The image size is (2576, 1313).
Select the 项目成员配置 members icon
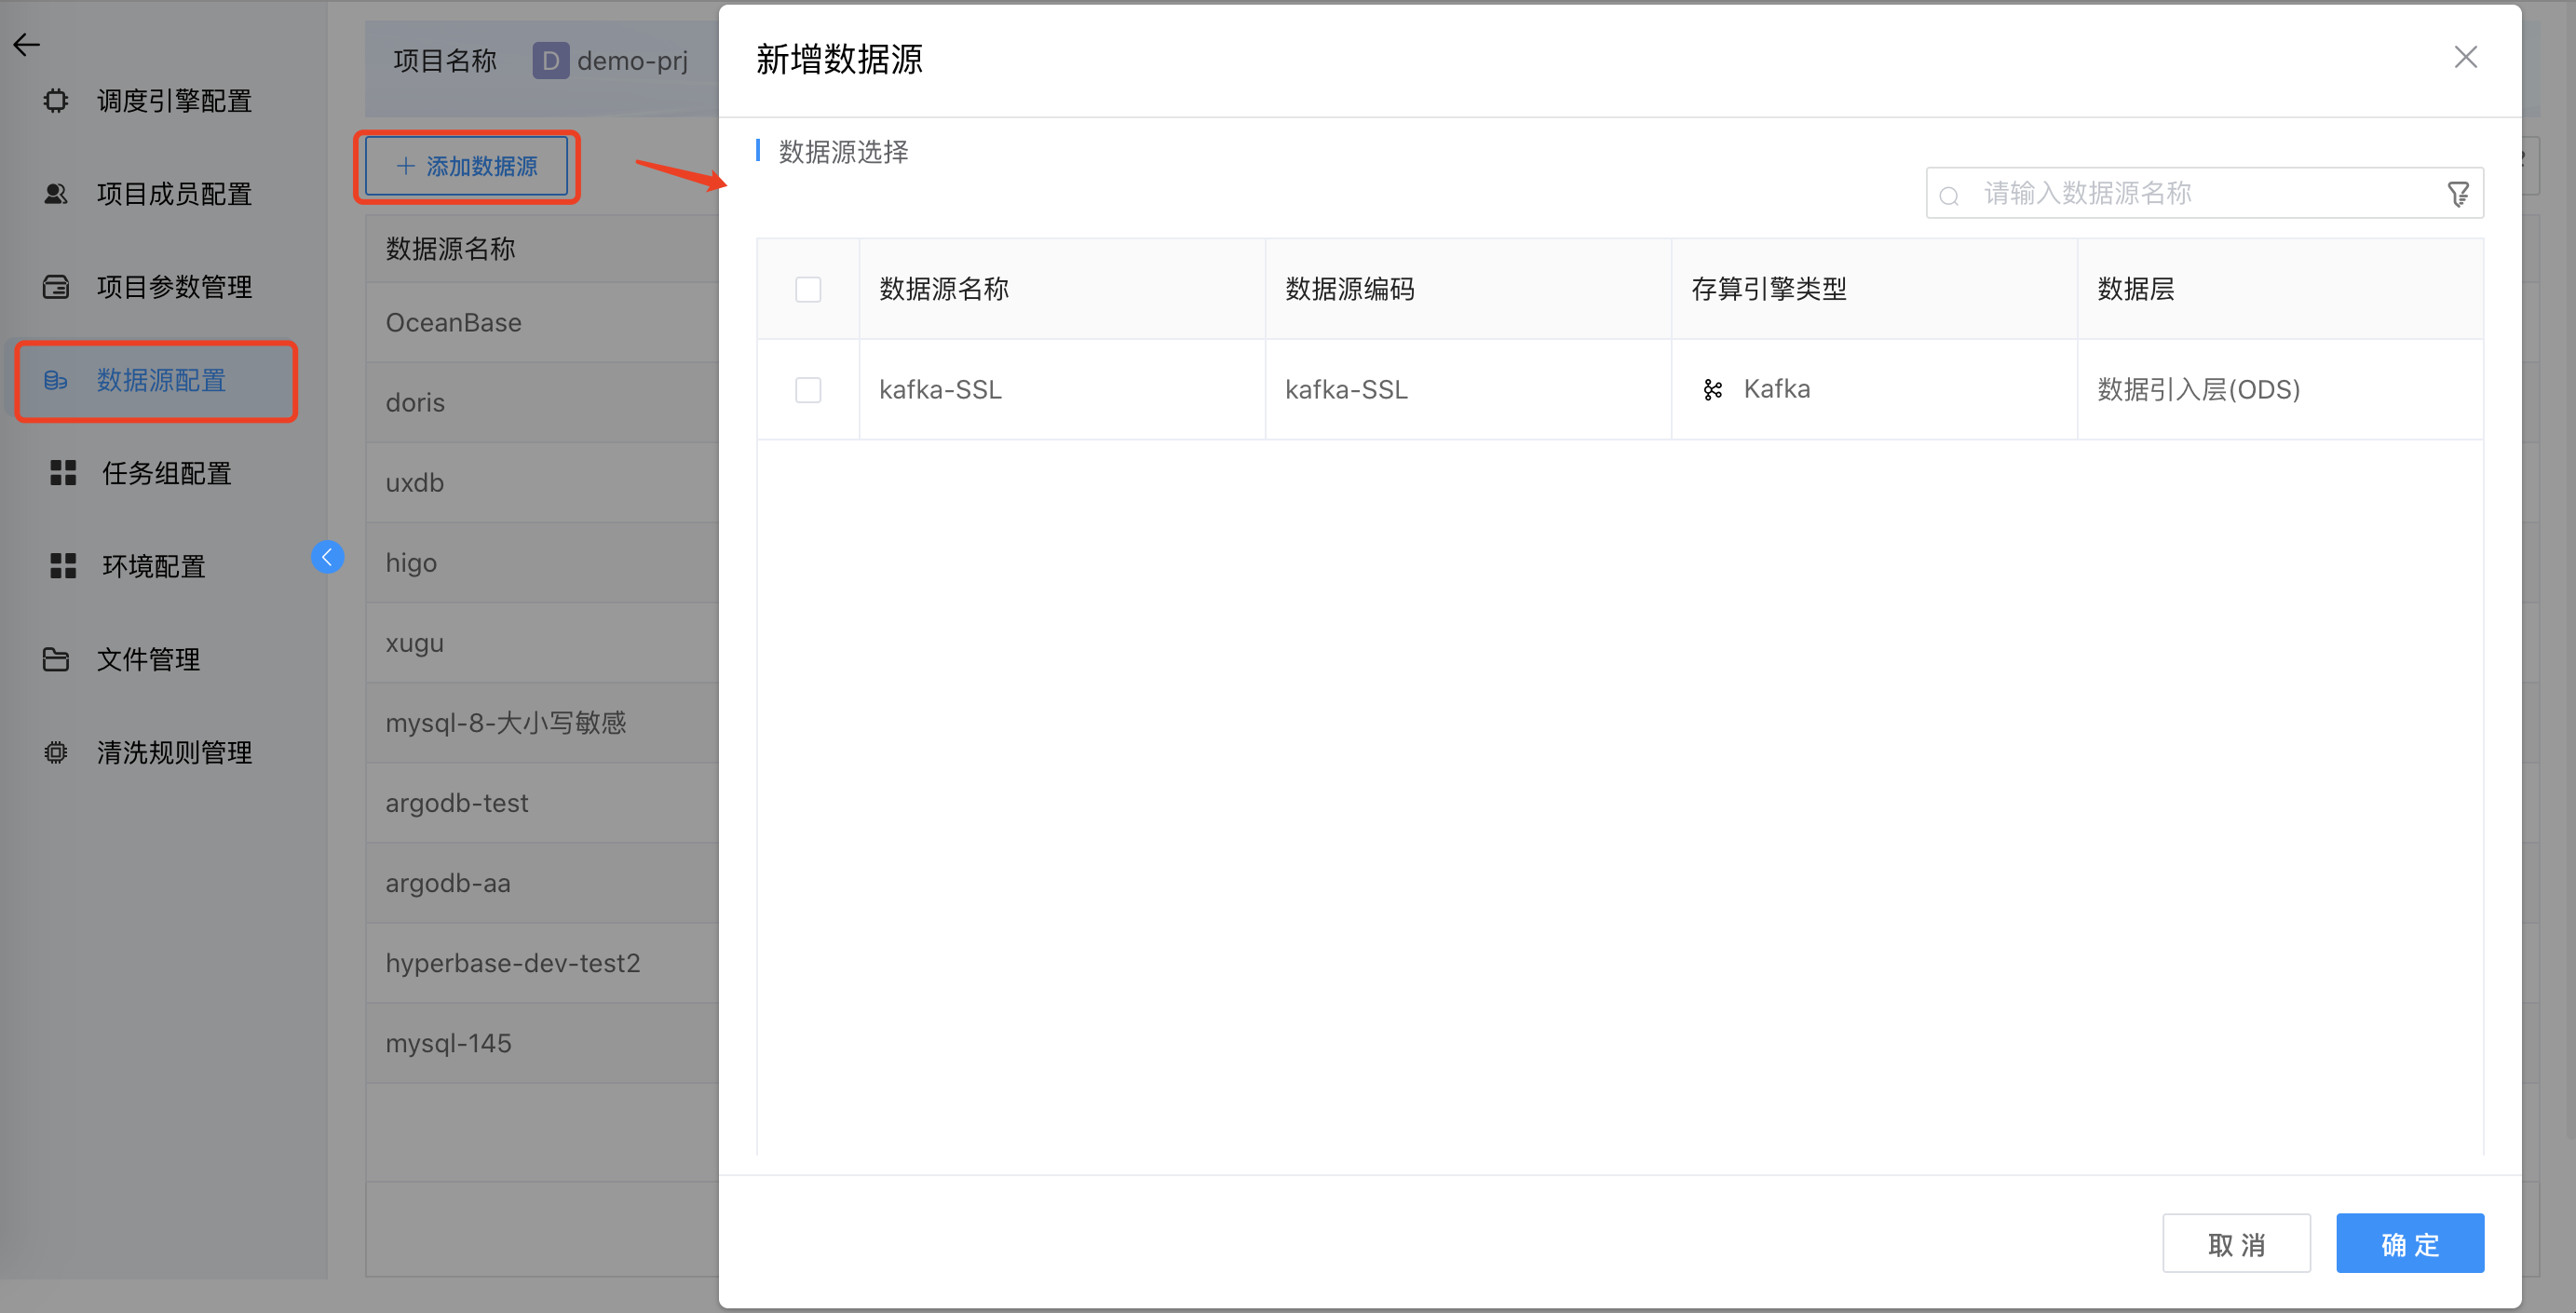coord(55,194)
